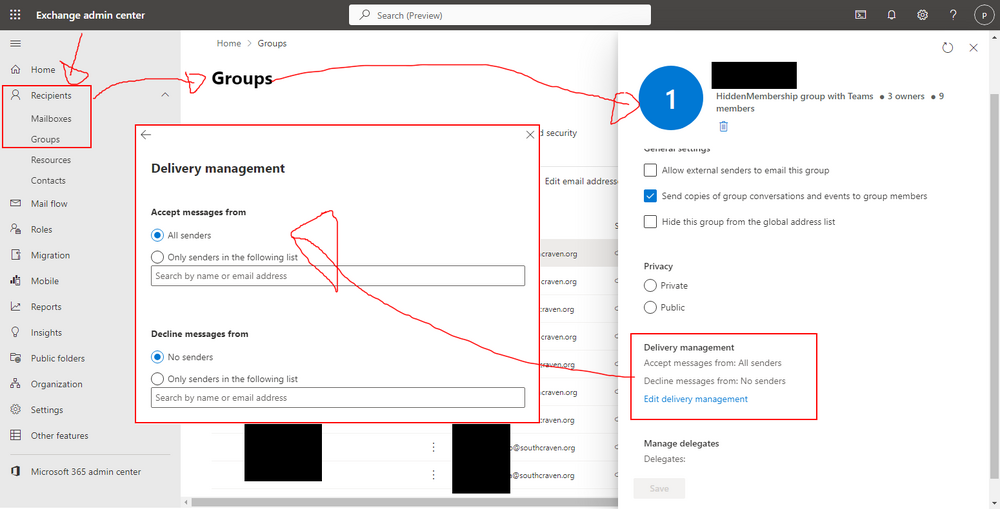Click the Groups breadcrumb link
The image size is (1000, 509).
pos(272,43)
